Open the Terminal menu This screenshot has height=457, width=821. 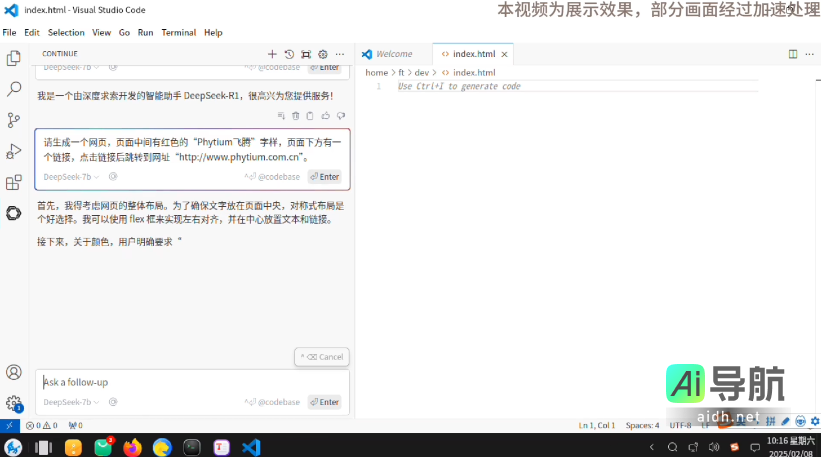point(179,32)
